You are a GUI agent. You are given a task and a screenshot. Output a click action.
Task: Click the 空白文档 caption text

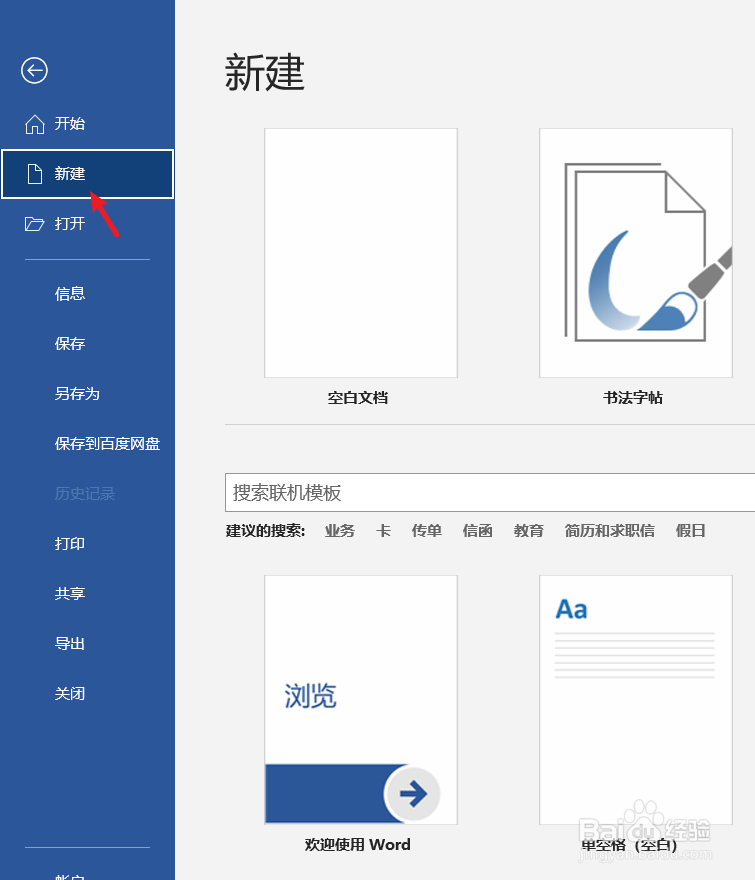pyautogui.click(x=358, y=398)
